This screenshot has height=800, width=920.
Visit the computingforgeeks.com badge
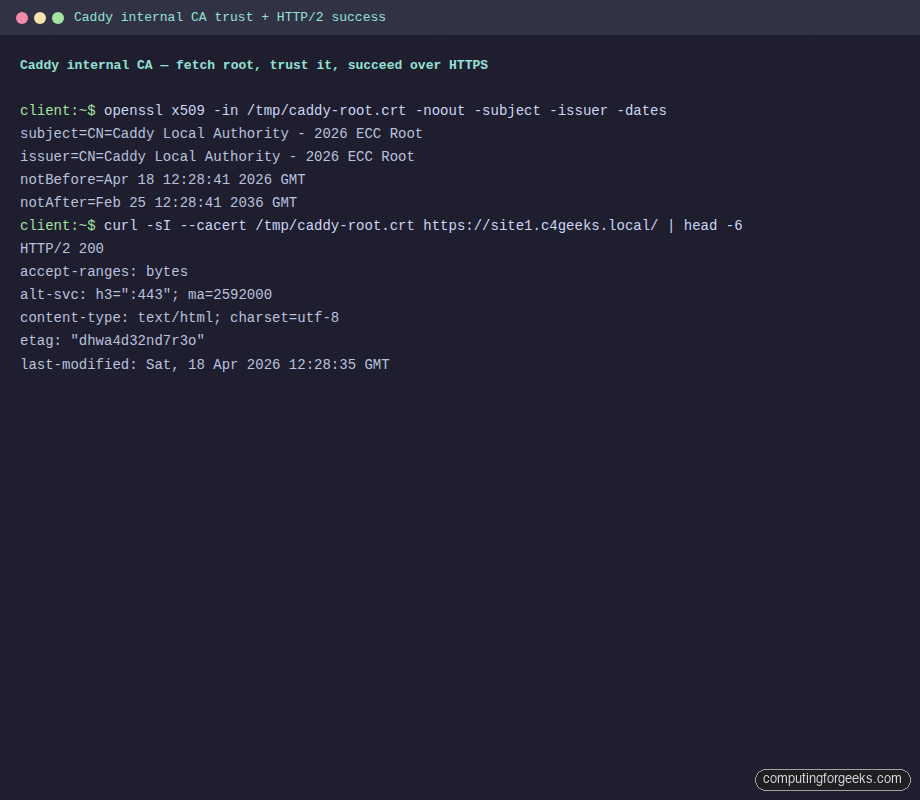[831, 779]
